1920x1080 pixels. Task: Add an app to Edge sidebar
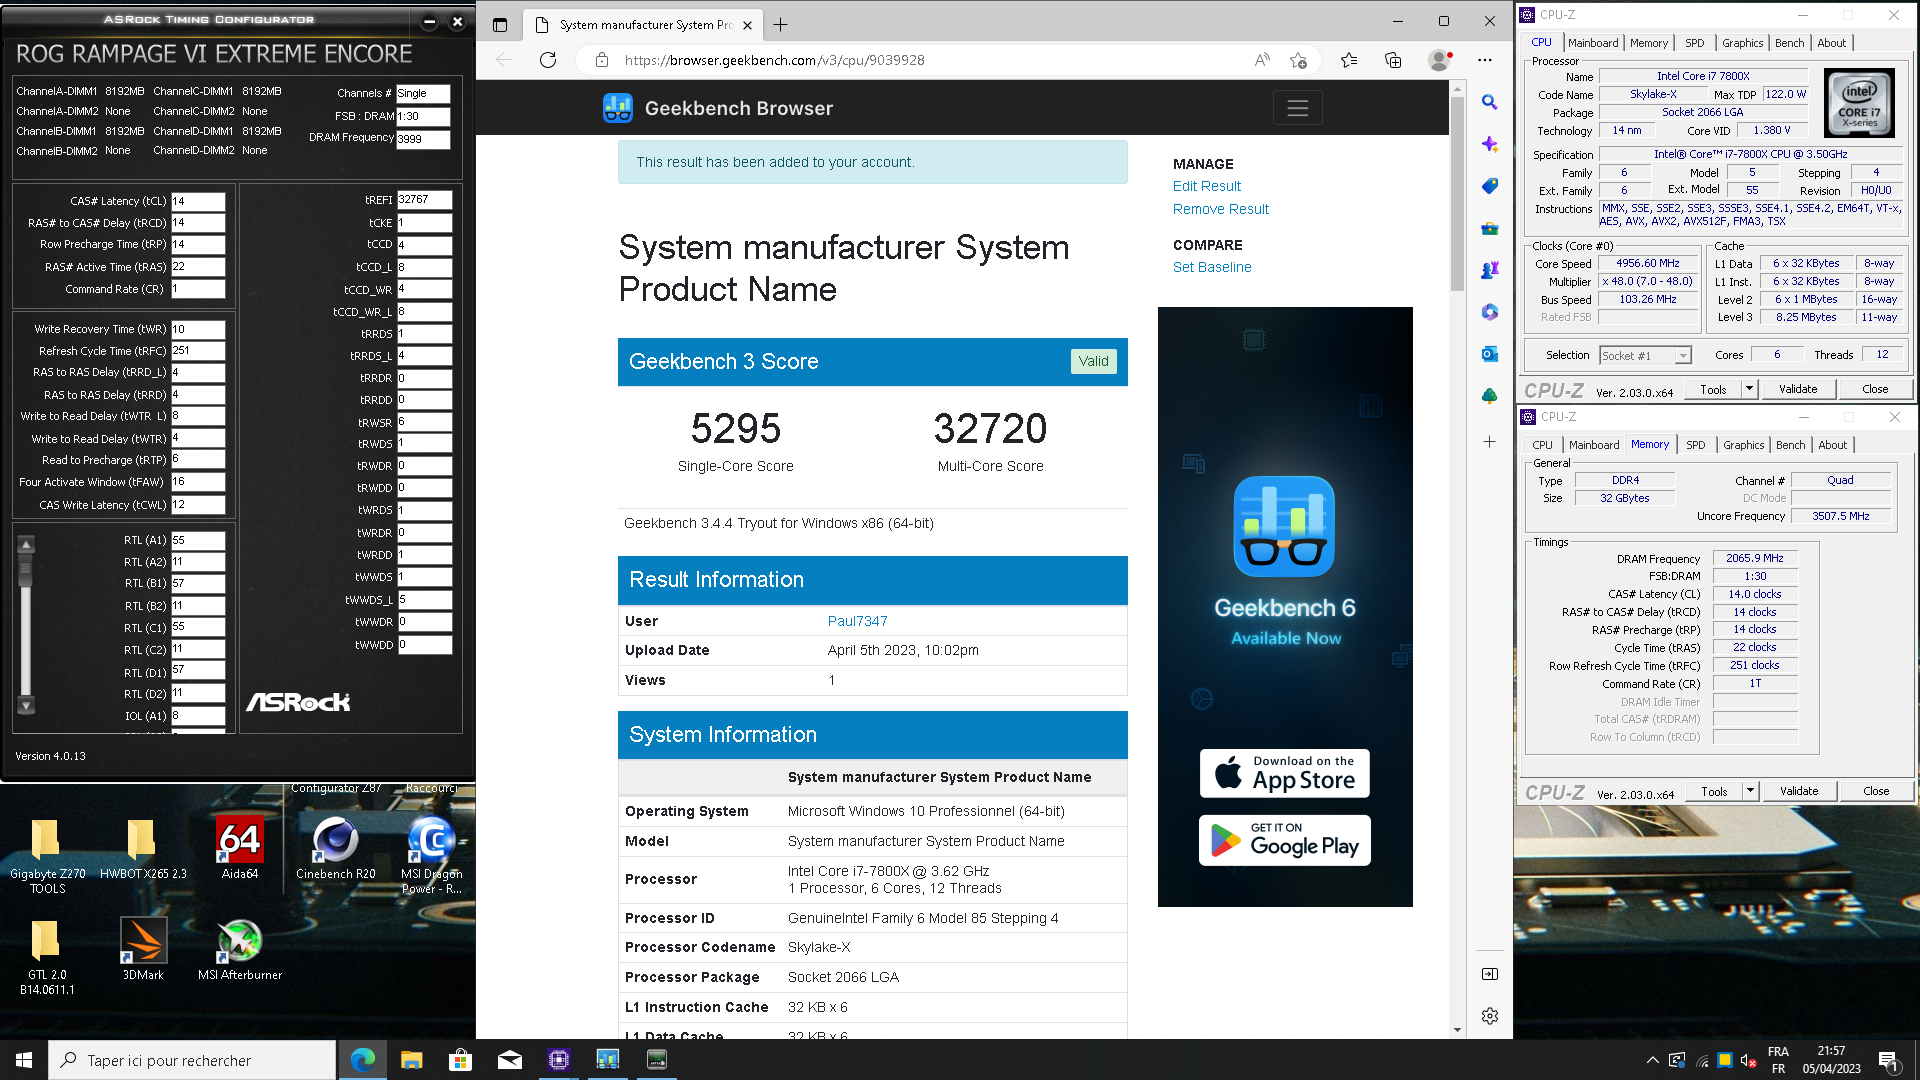click(x=1490, y=441)
